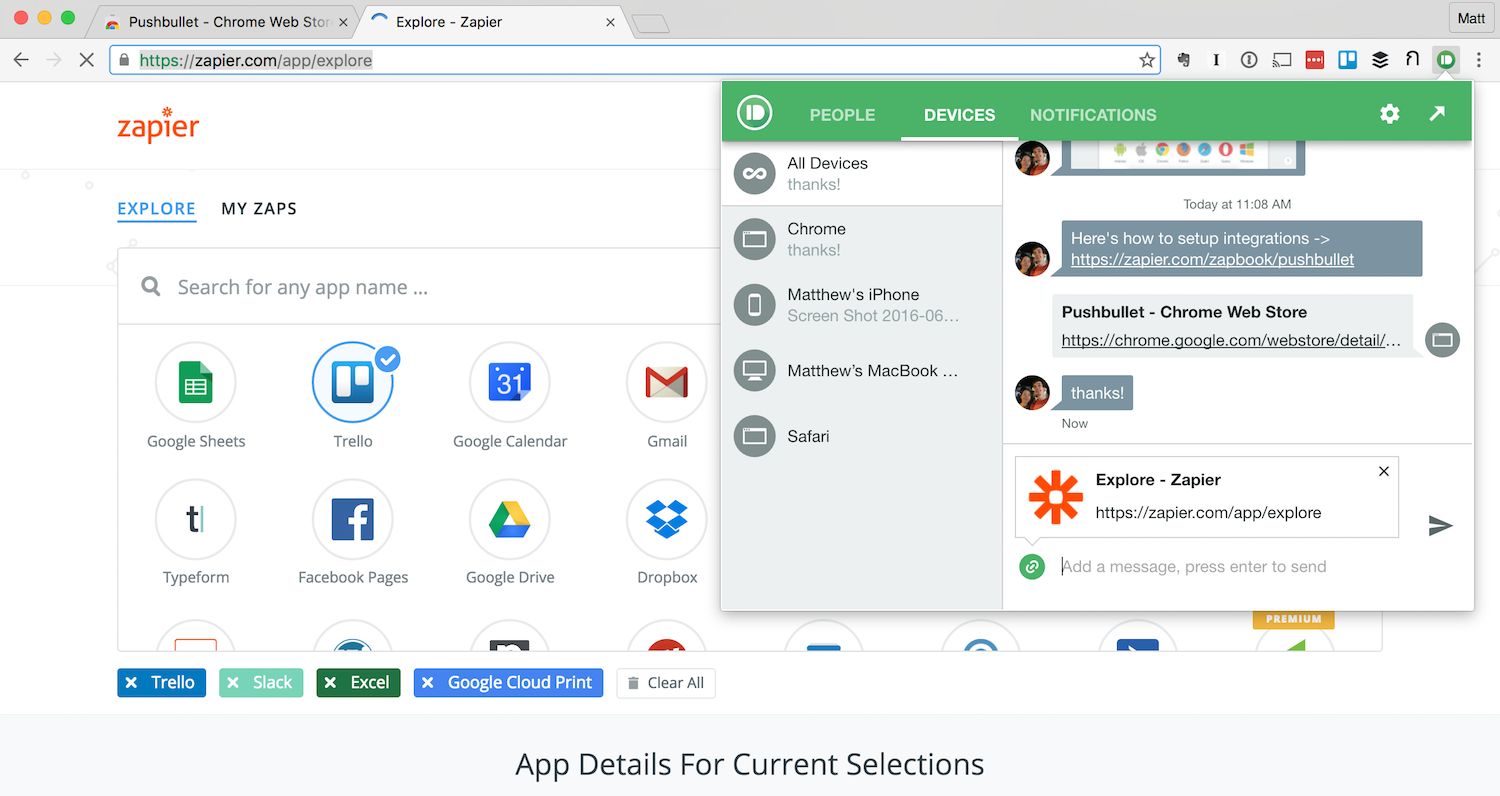Switch to the People tab in Pushbullet
Screen dimensions: 1500x796
click(842, 115)
